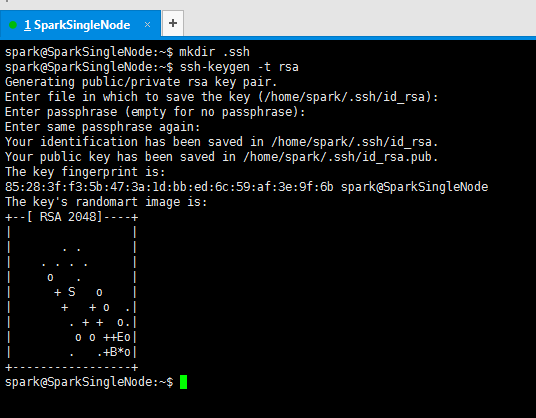Click the RSA 2048 randomart header

tap(72, 217)
